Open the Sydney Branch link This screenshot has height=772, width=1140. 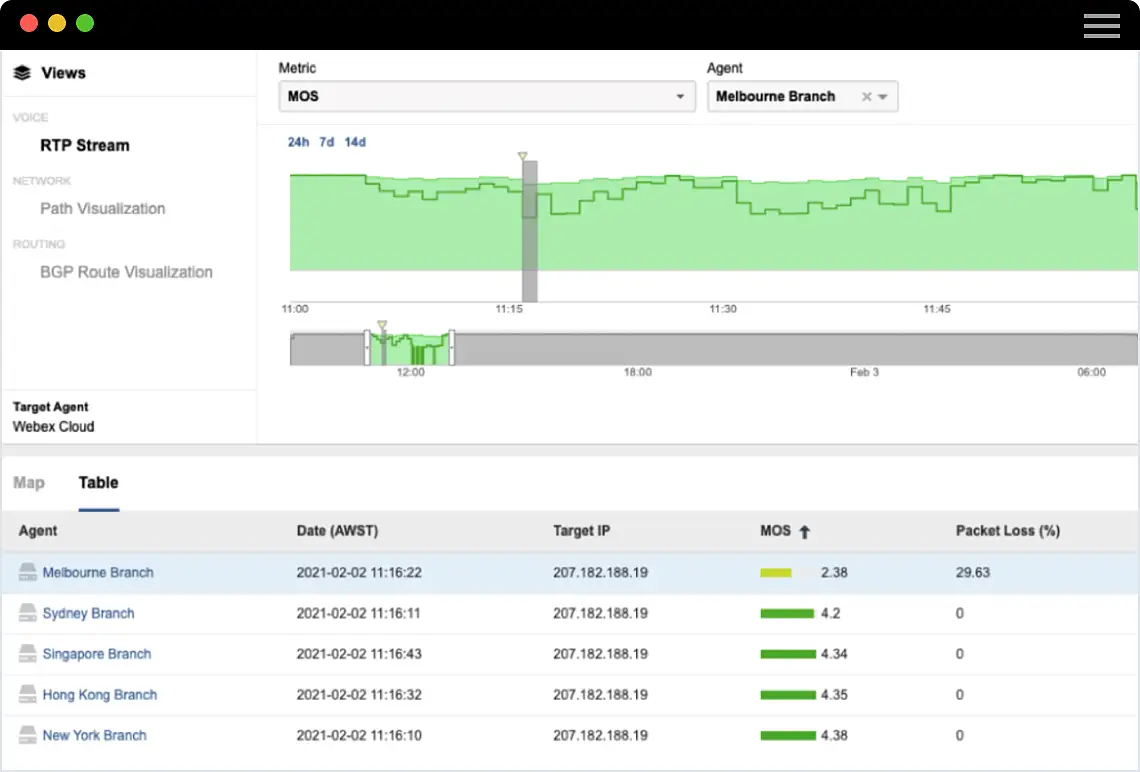pyautogui.click(x=88, y=613)
